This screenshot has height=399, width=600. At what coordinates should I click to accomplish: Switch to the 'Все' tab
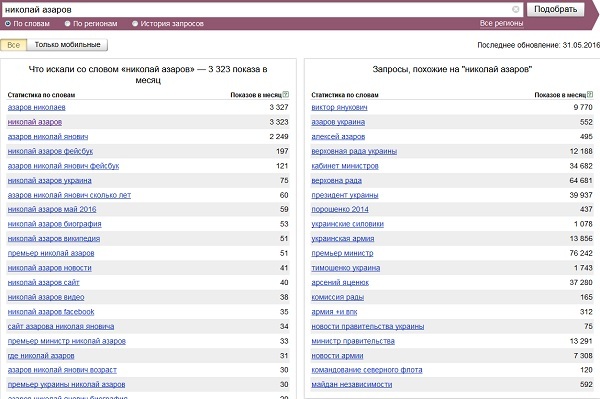(13, 45)
